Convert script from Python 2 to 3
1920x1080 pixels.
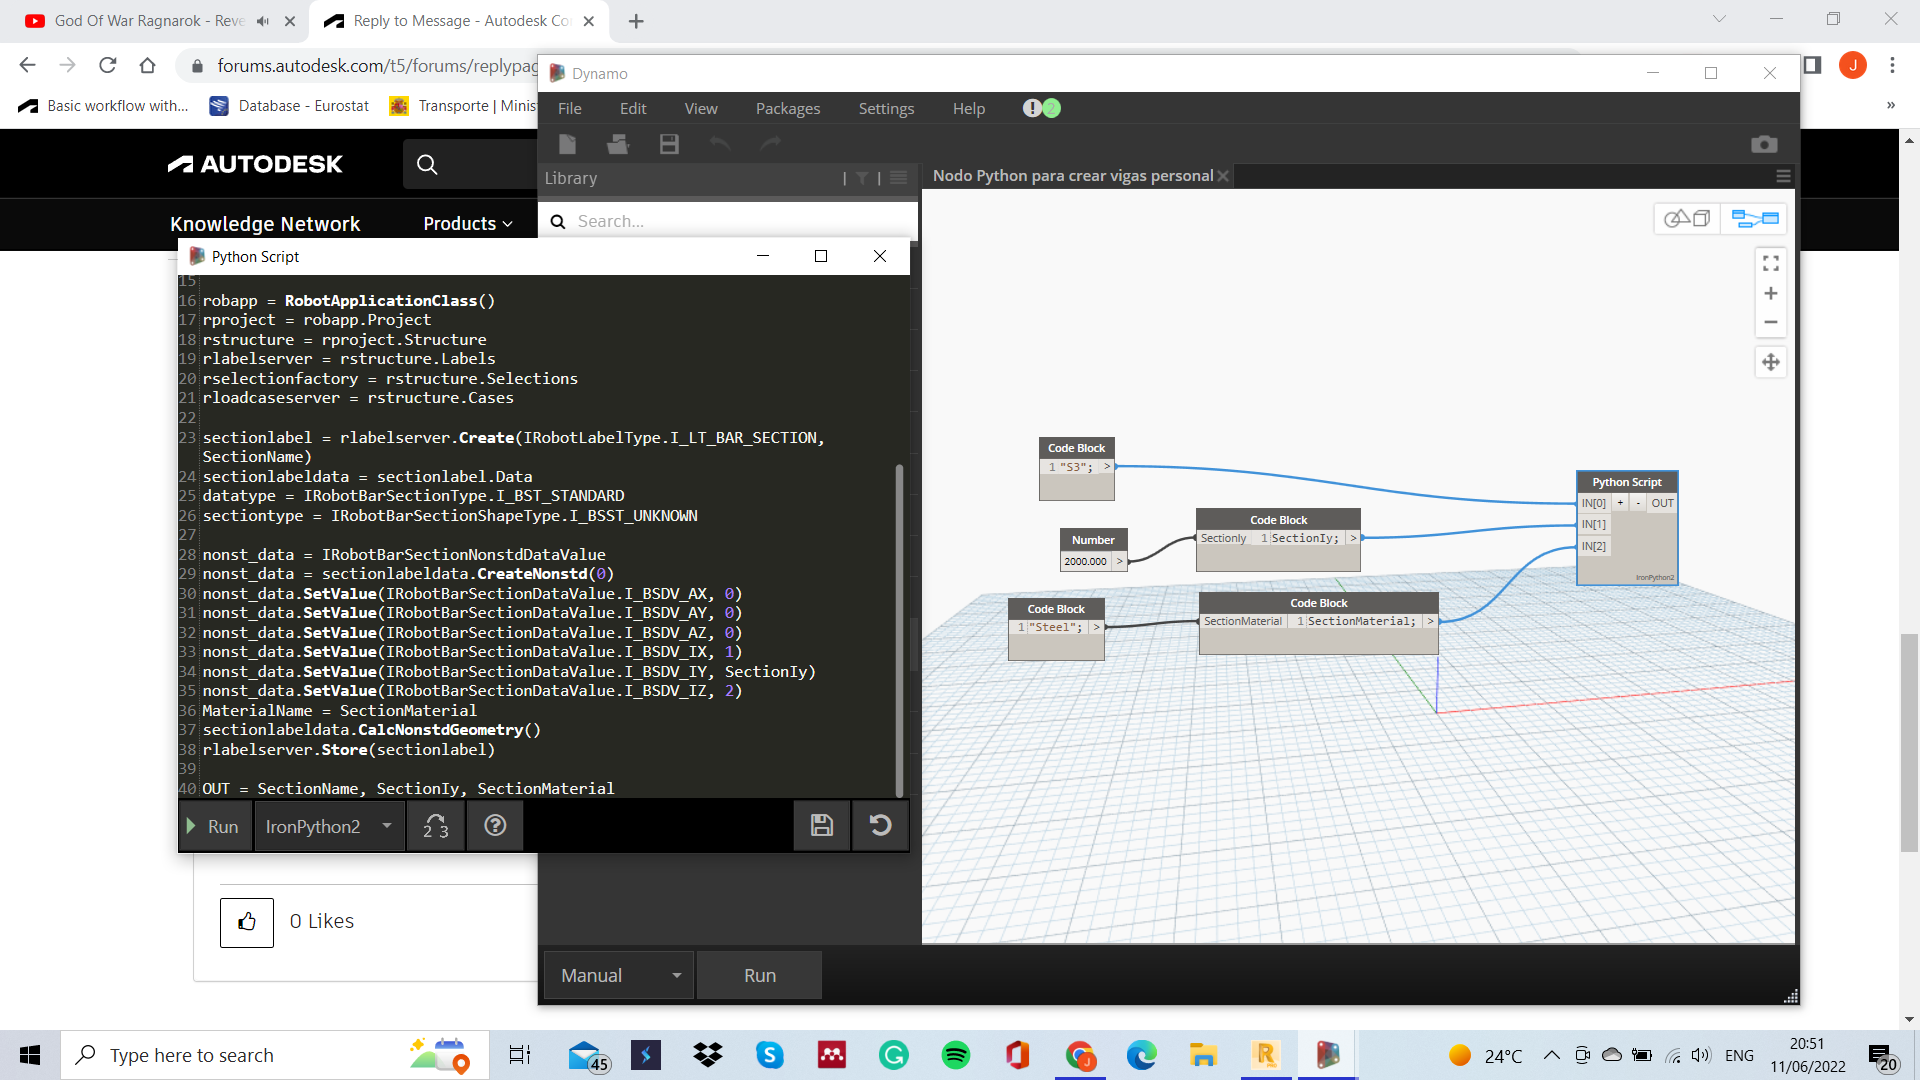(x=435, y=826)
